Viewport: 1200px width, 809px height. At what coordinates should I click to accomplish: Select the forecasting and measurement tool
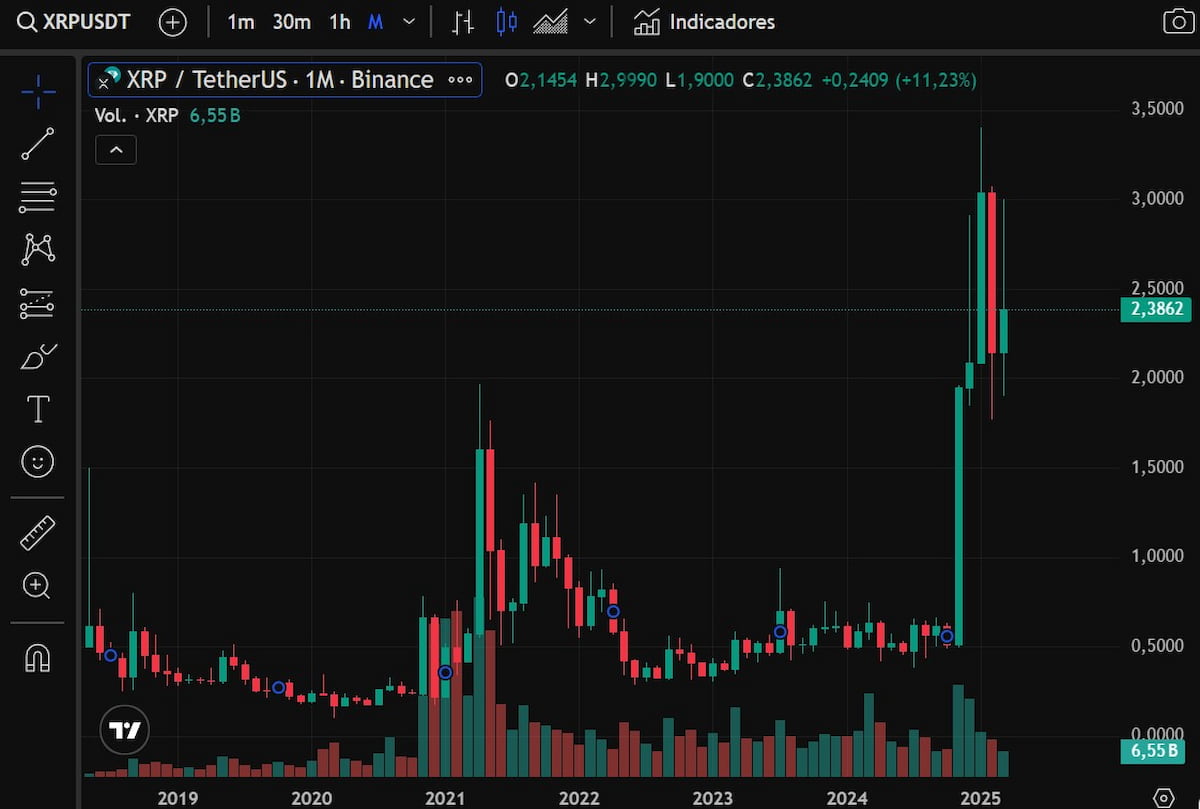pos(38,303)
